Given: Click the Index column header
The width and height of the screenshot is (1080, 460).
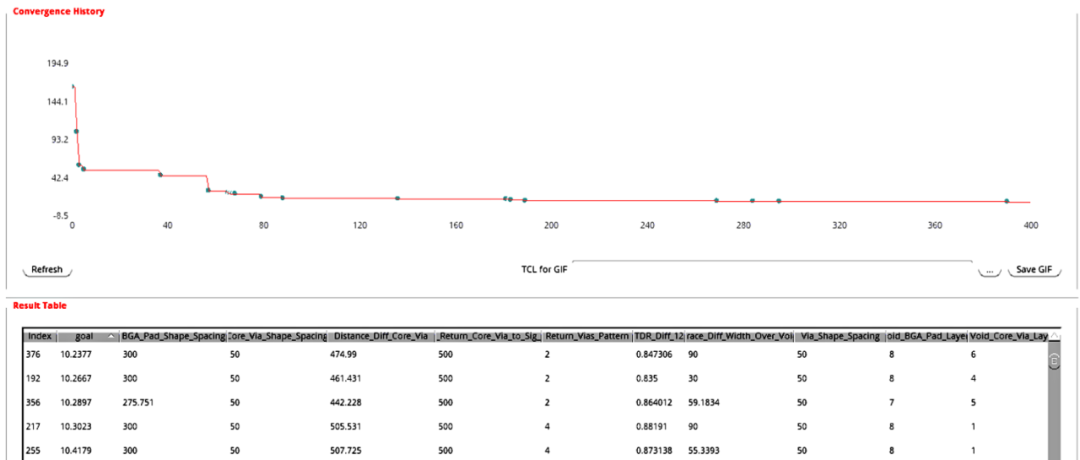Looking at the screenshot, I should click(x=40, y=336).
